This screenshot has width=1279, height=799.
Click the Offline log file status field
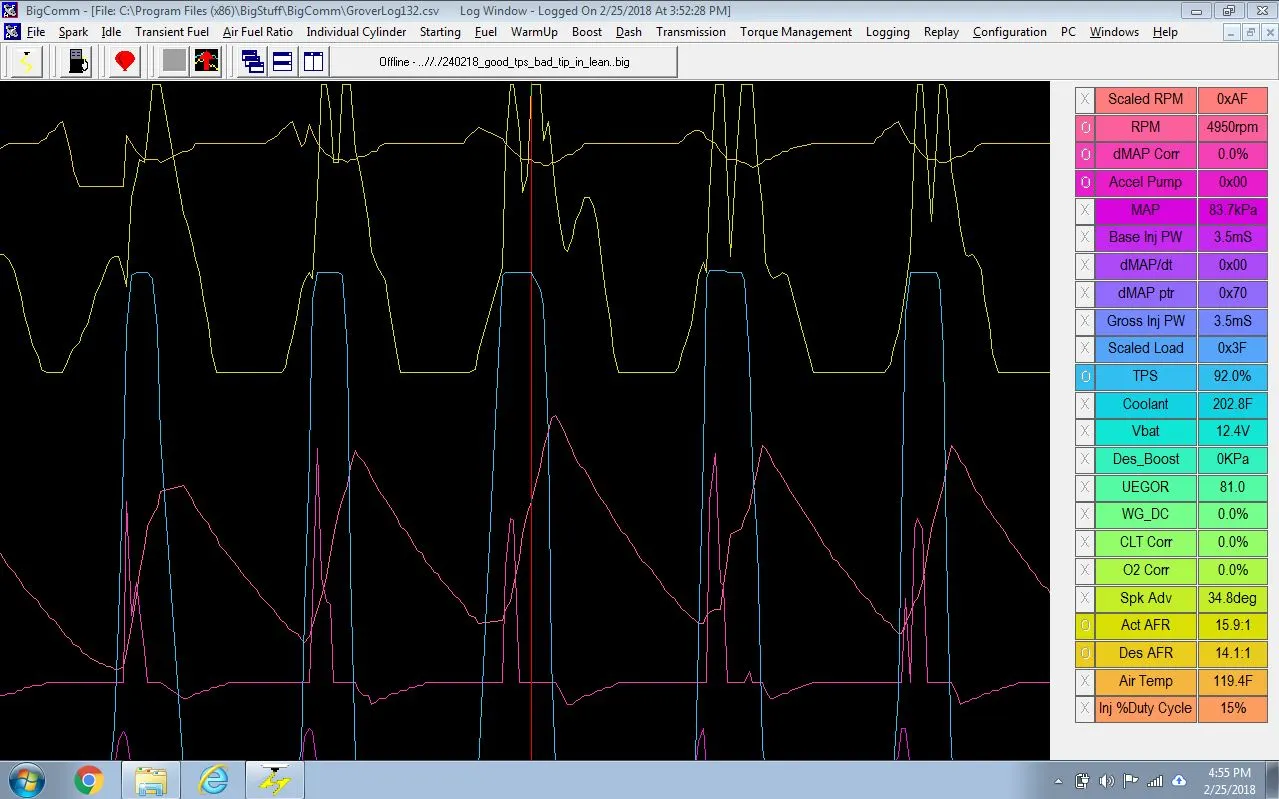click(x=504, y=62)
